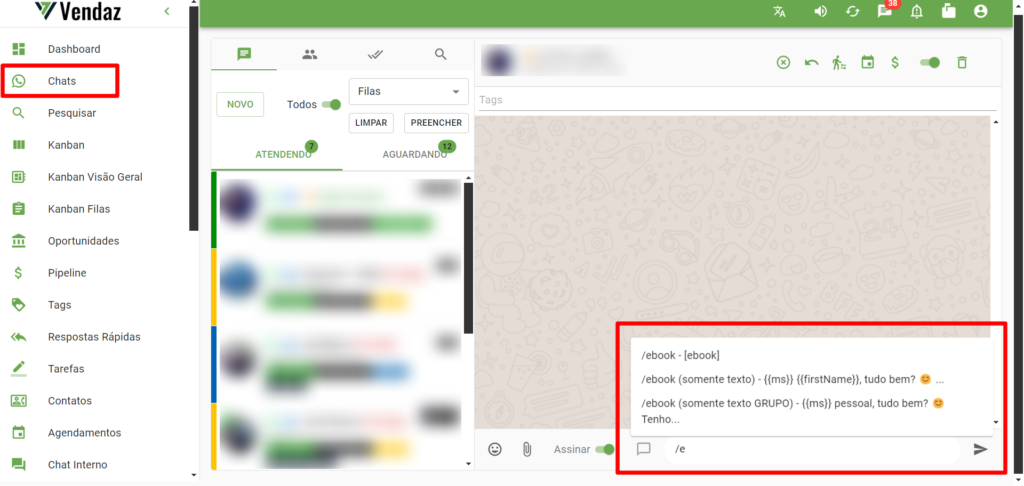
Task: Send the message with the arrow icon
Action: click(980, 449)
